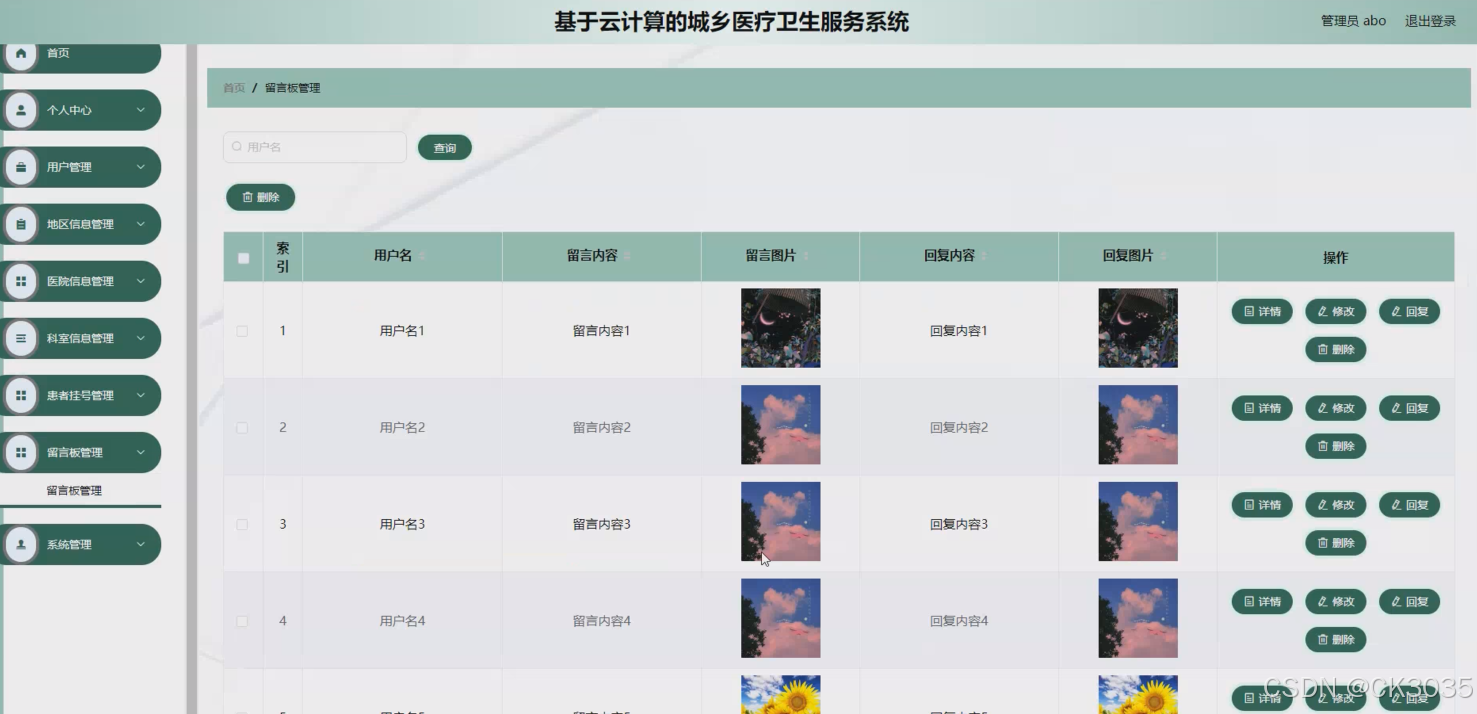Viewport: 1477px width, 714px height.
Task: Click the grid icon beside 留言板管理 menu
Action: [21, 452]
